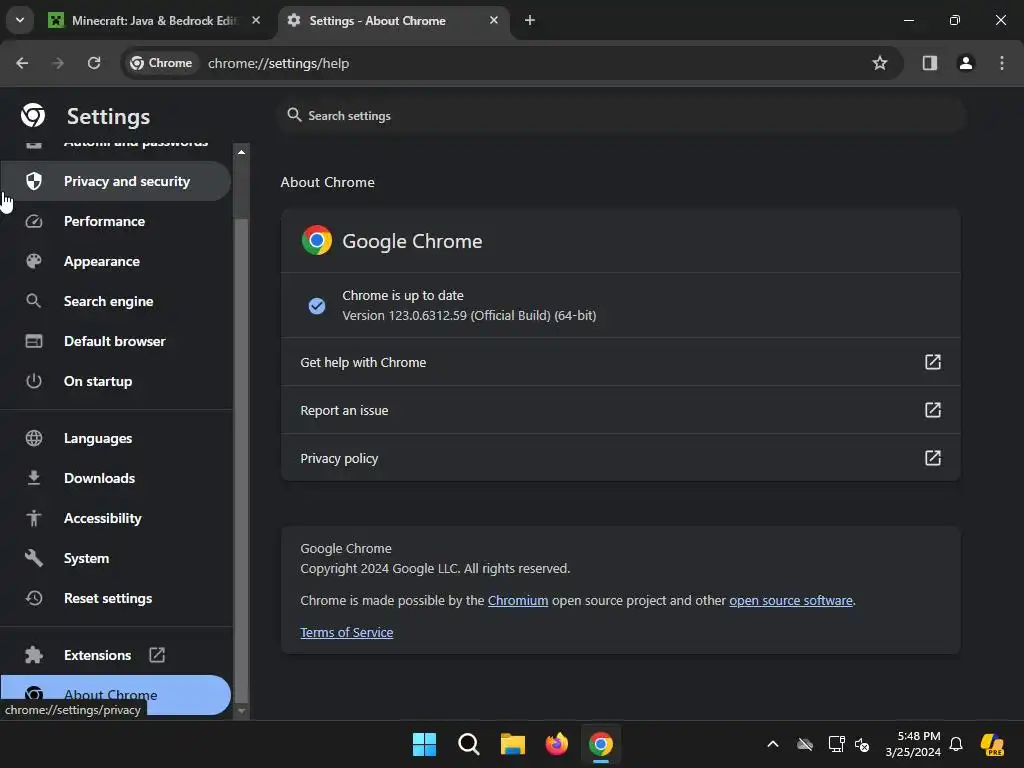Open a new browser tab
The width and height of the screenshot is (1024, 768).
coord(530,21)
